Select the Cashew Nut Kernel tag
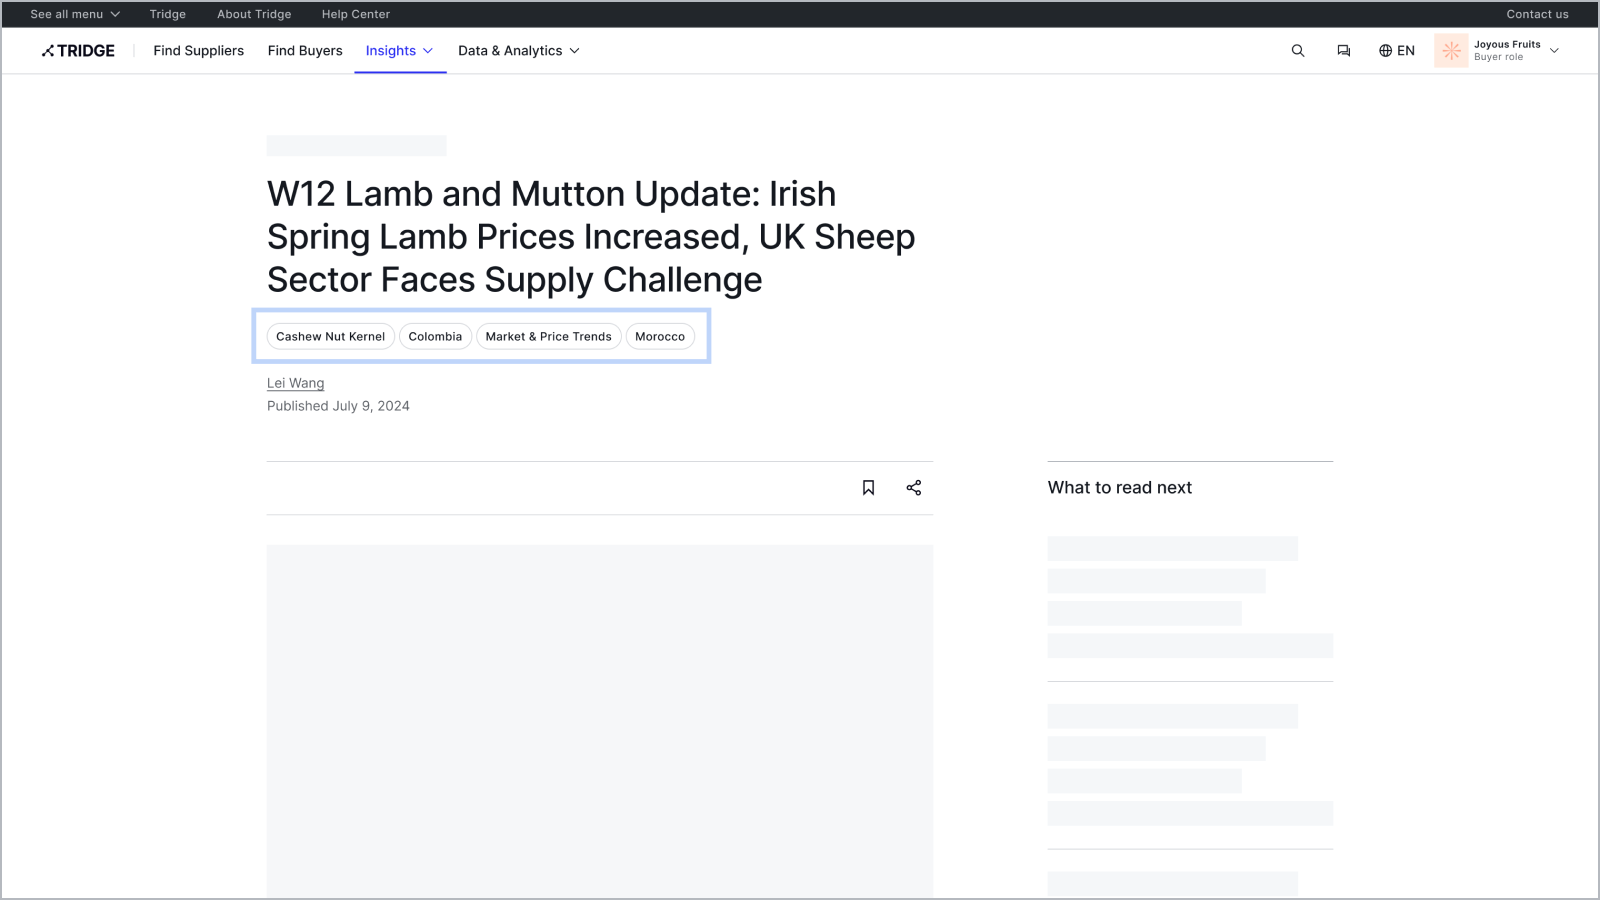 330,337
